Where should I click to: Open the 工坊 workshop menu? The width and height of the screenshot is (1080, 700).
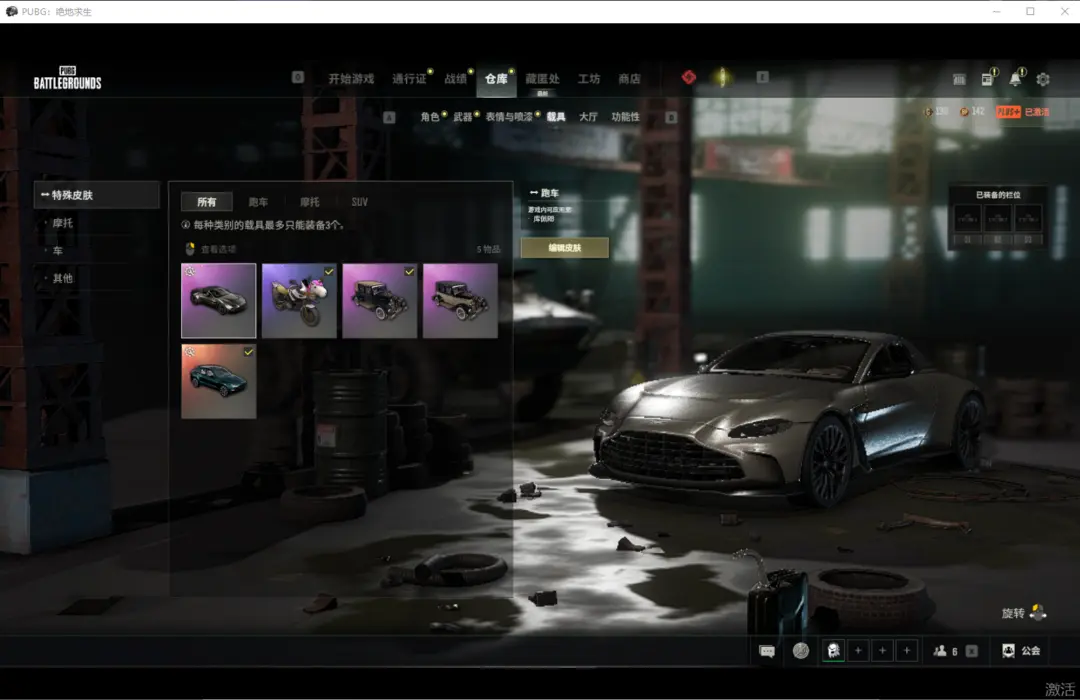pos(588,79)
